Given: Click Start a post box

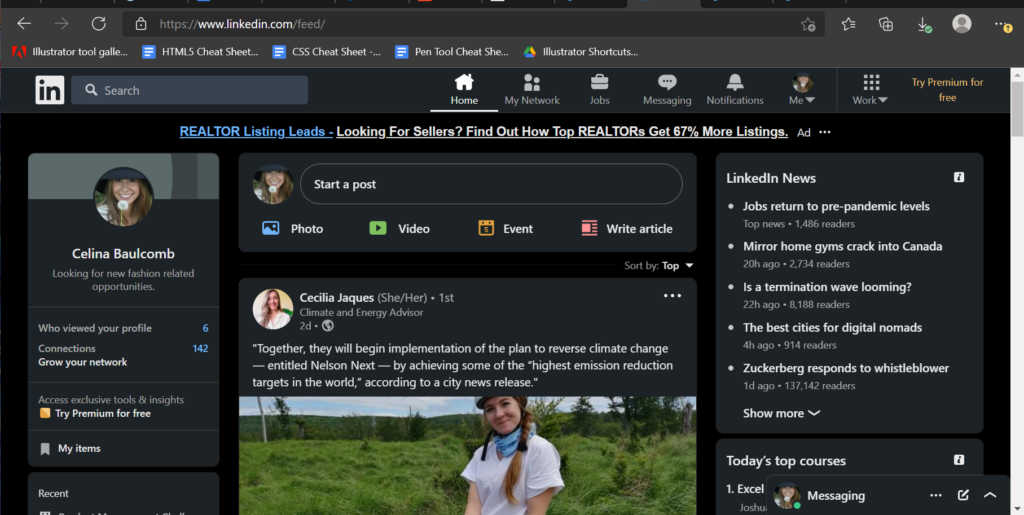Looking at the screenshot, I should click(x=491, y=184).
